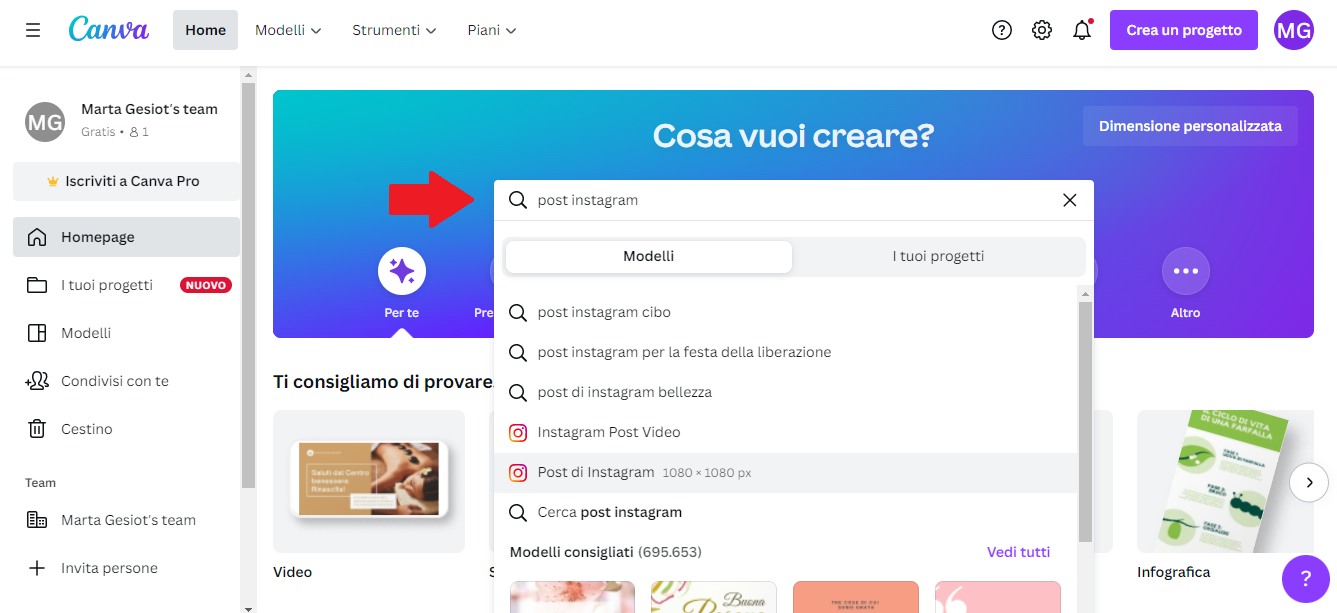Expand the Strumenti dropdown
Viewport: 1337px width, 613px height.
click(393, 29)
